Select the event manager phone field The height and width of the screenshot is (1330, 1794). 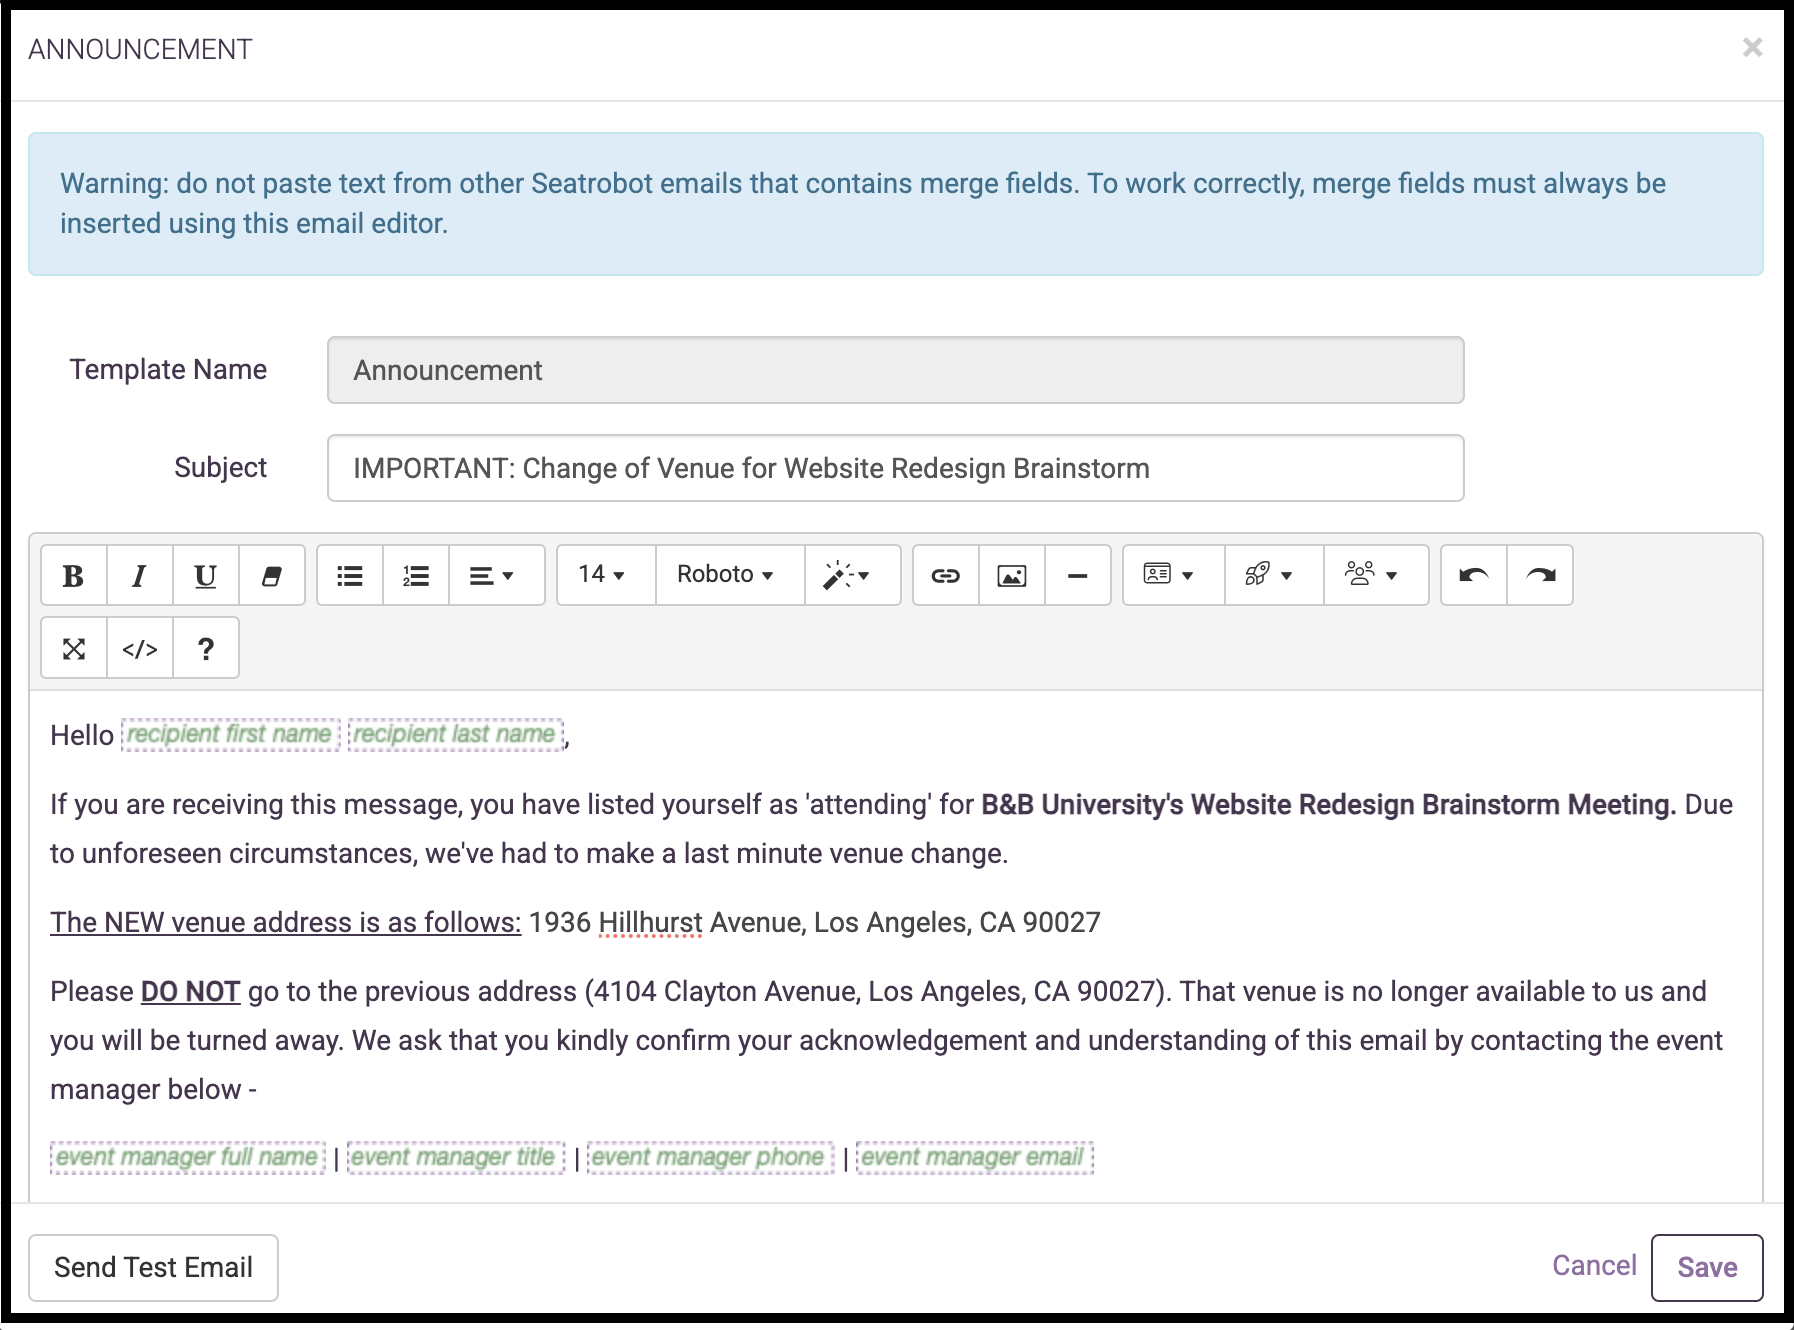(x=710, y=1157)
